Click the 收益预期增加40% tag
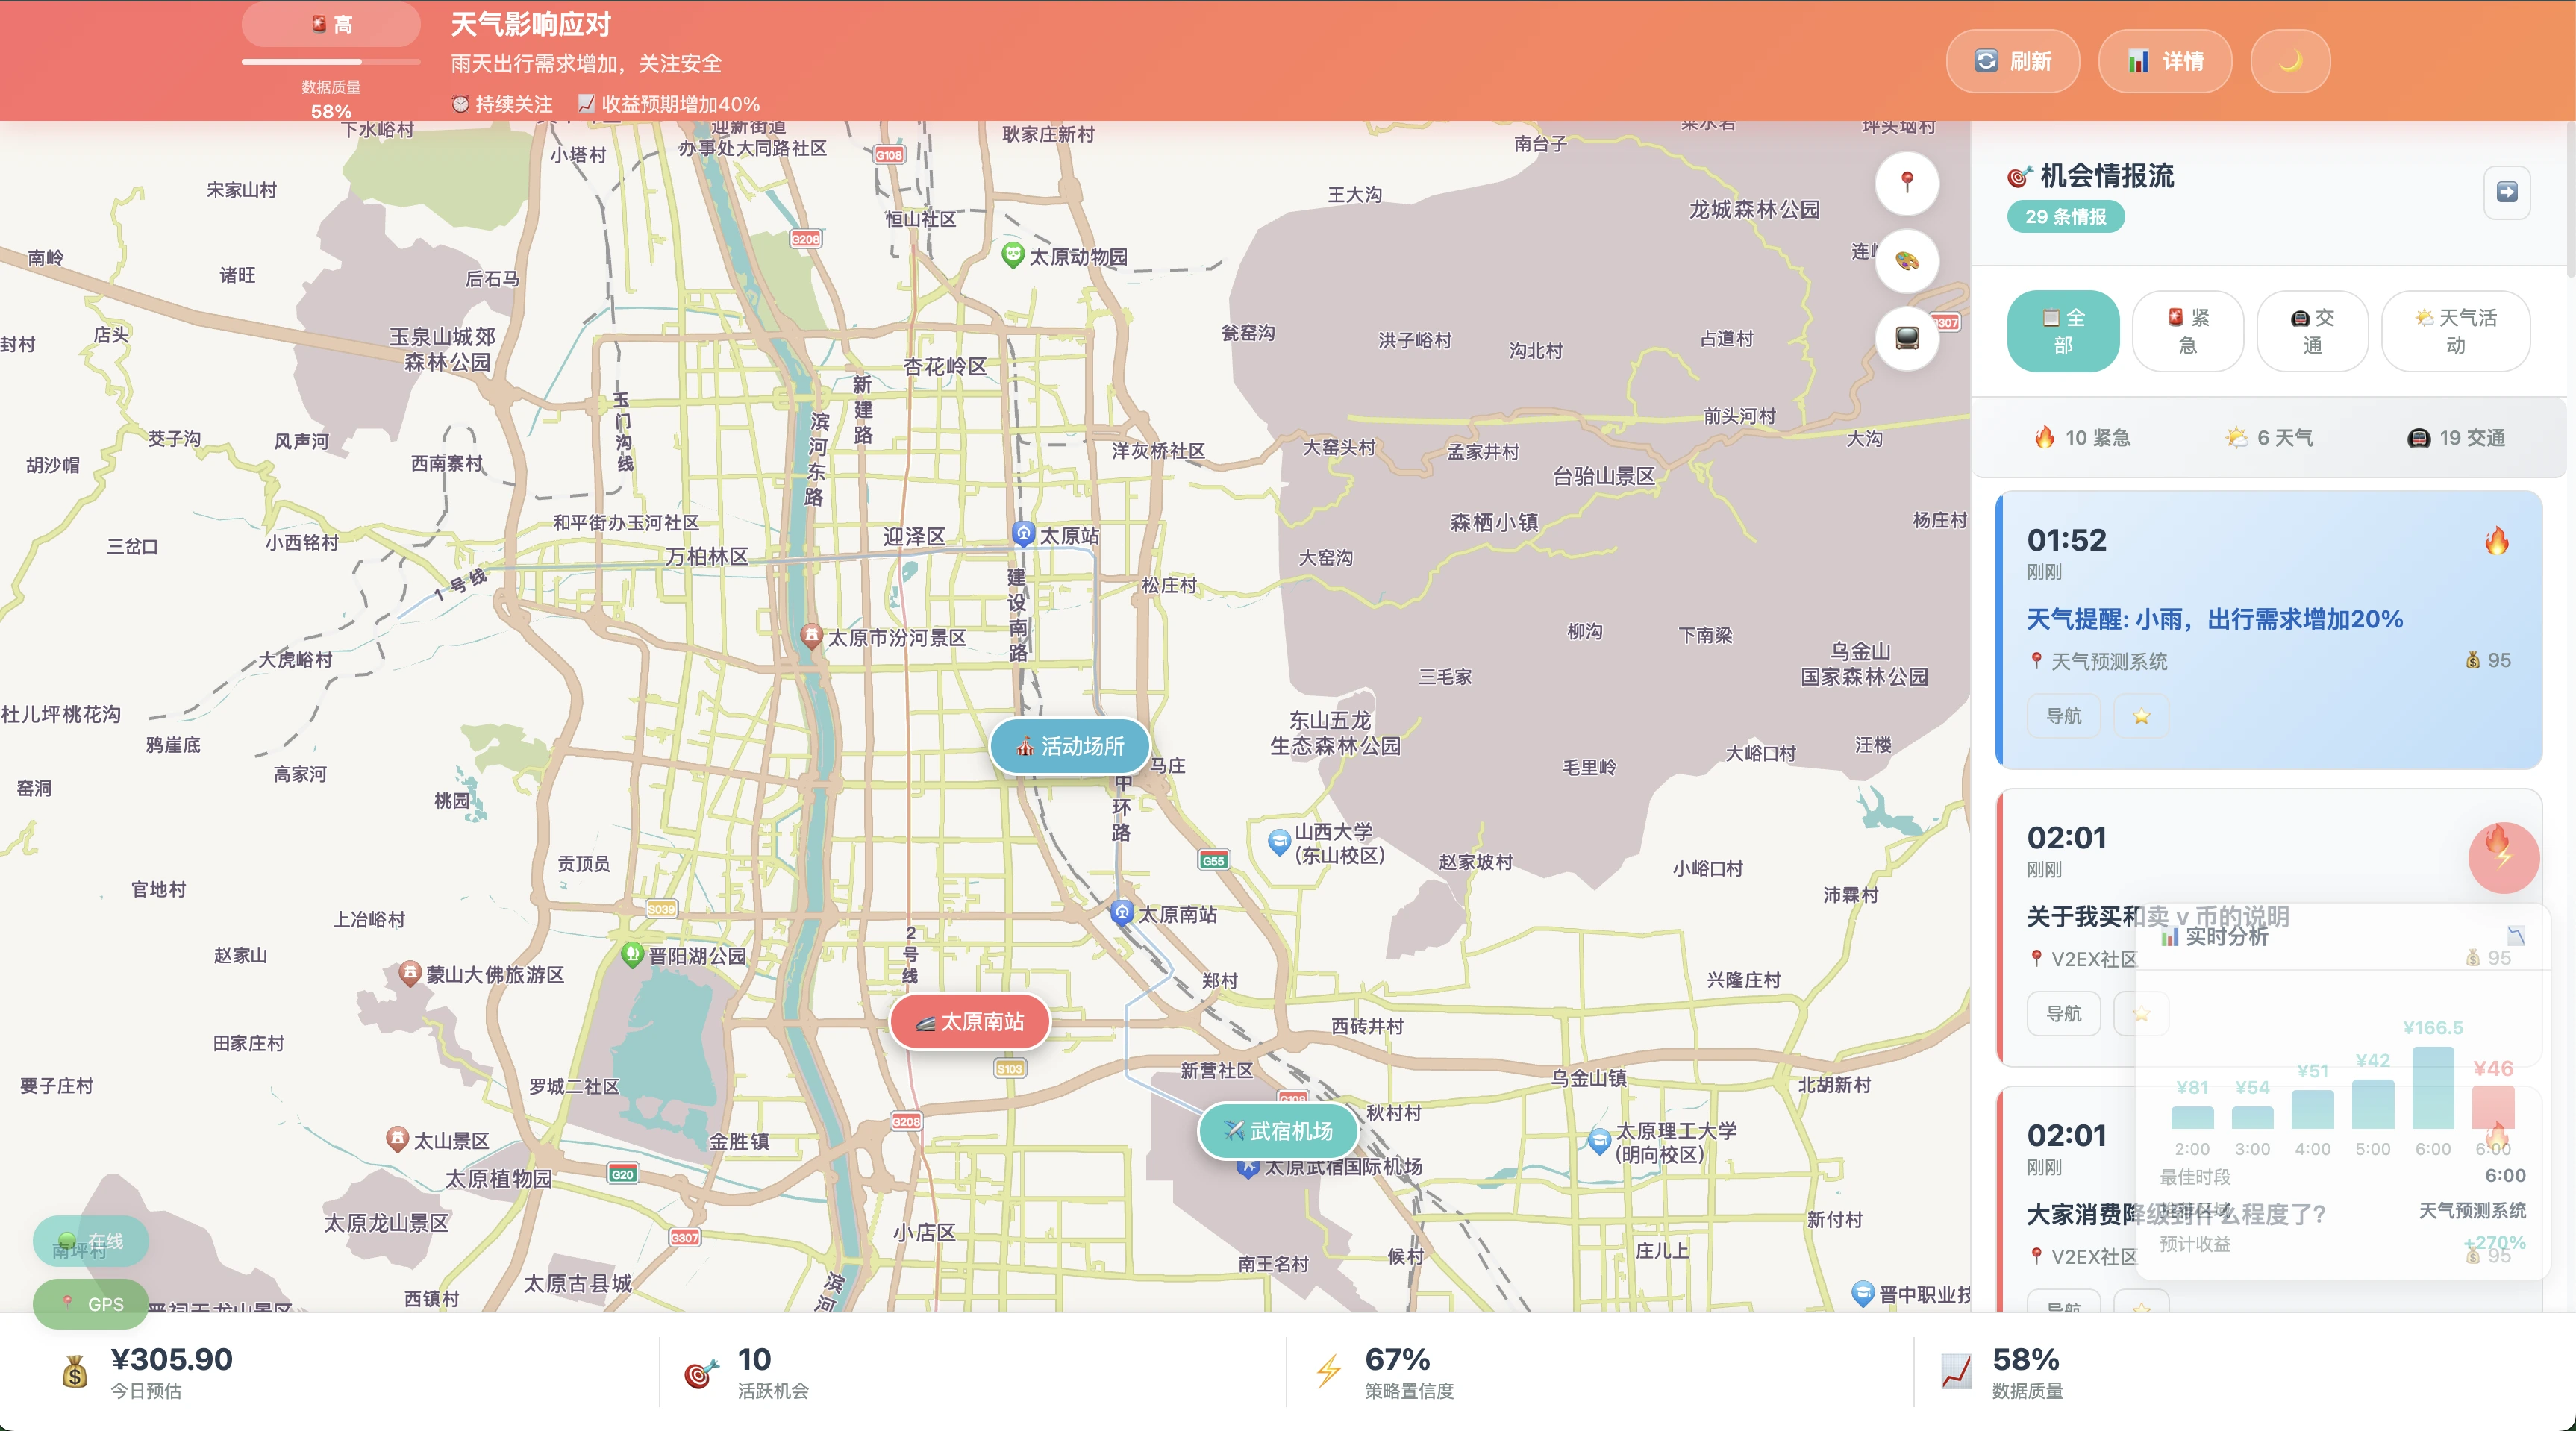Viewport: 2576px width, 1431px height. pos(669,104)
